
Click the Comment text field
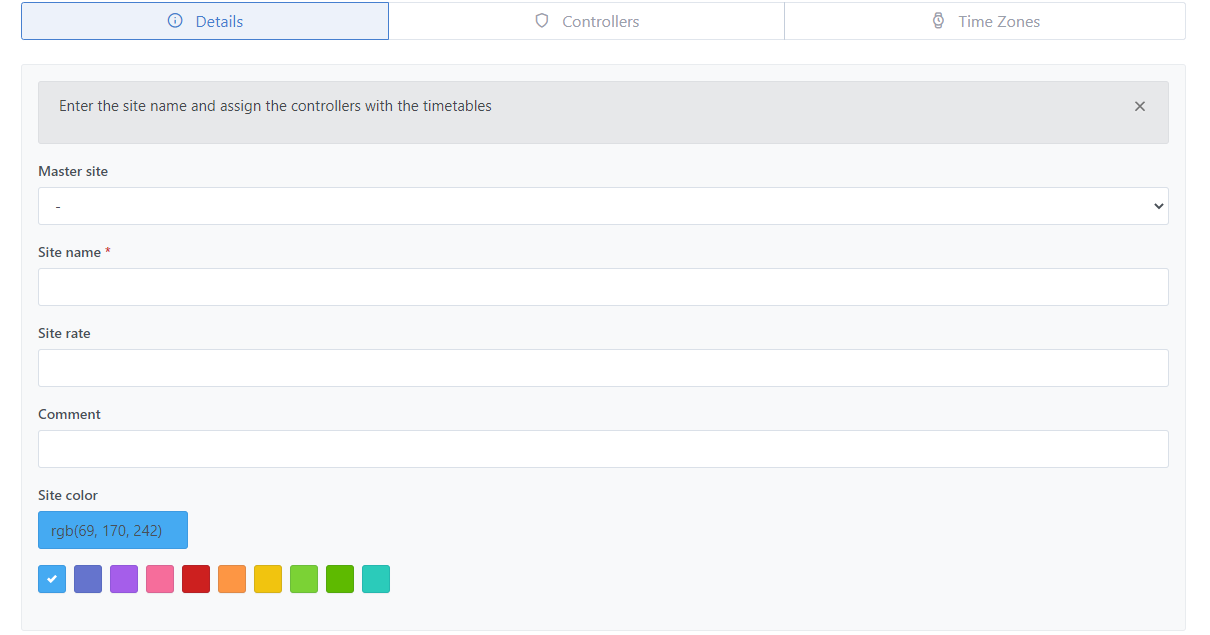tap(603, 449)
